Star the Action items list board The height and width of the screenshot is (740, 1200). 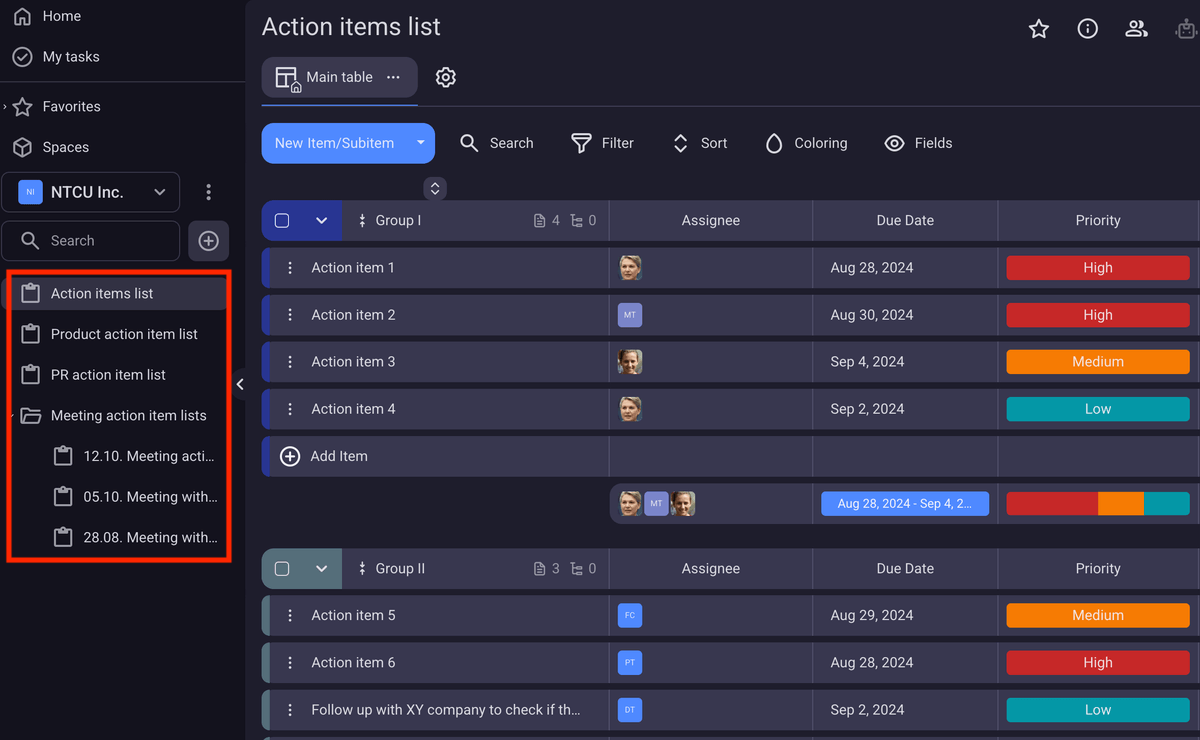pos(1038,29)
